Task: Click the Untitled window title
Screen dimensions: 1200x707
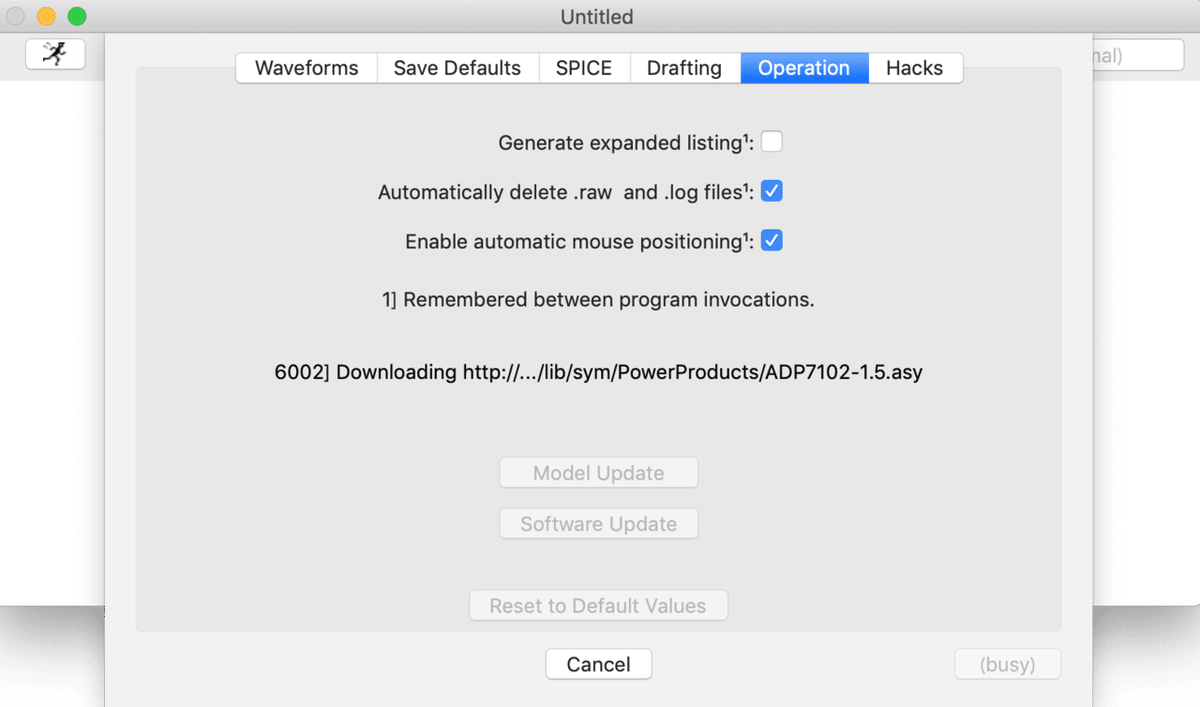Action: pyautogui.click(x=597, y=17)
